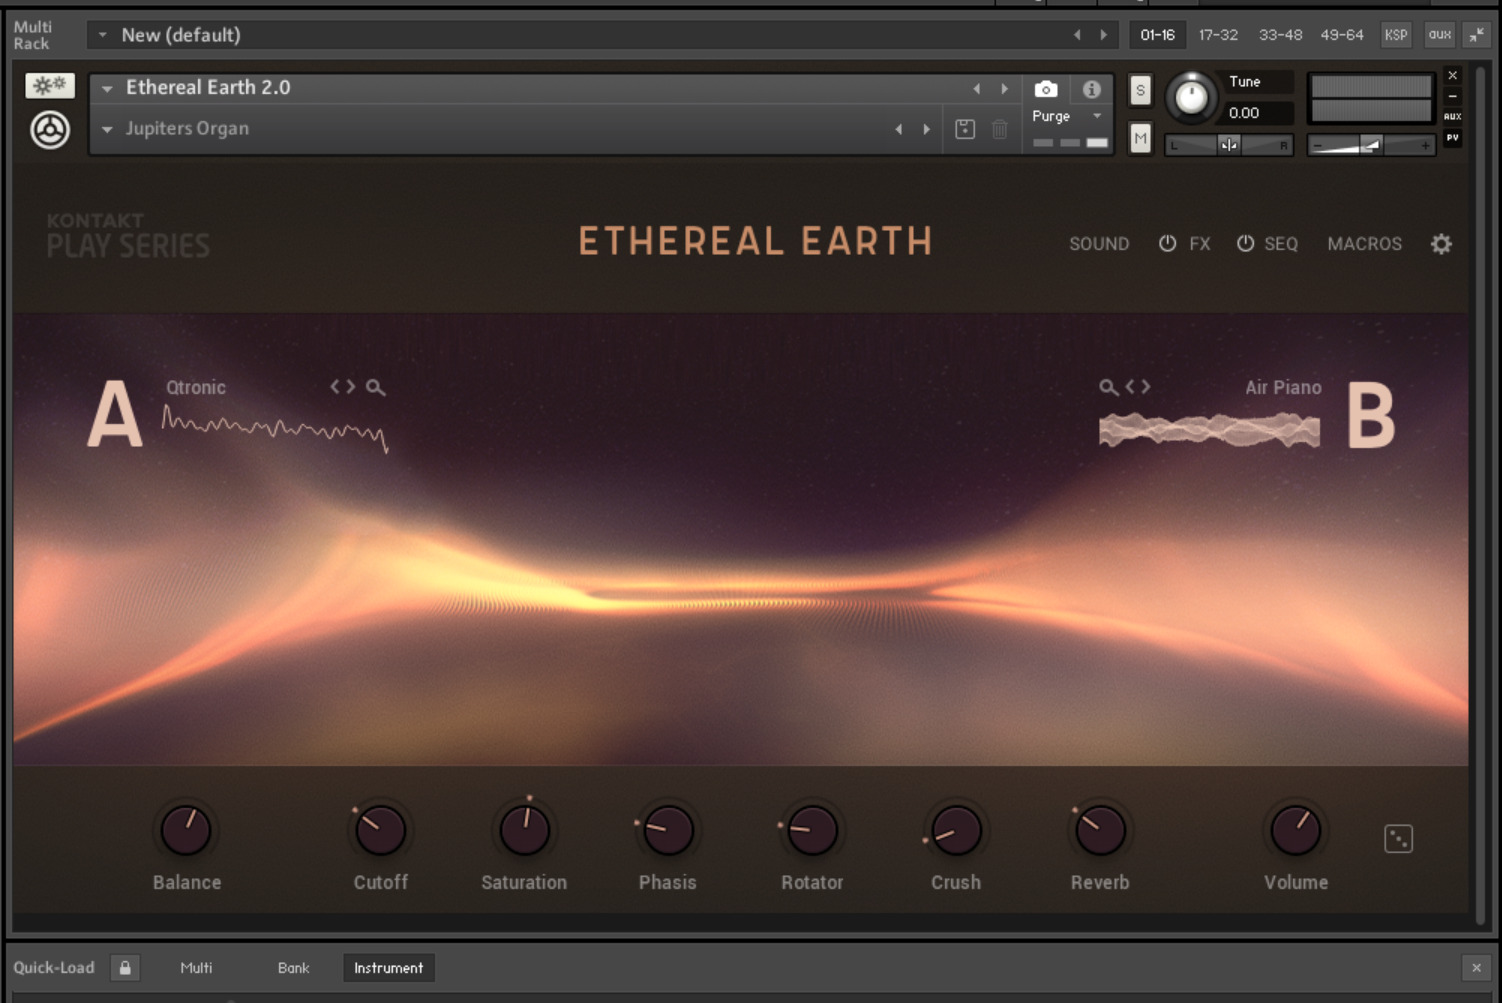Open the SOUND page
This screenshot has width=1502, height=1003.
(1099, 244)
